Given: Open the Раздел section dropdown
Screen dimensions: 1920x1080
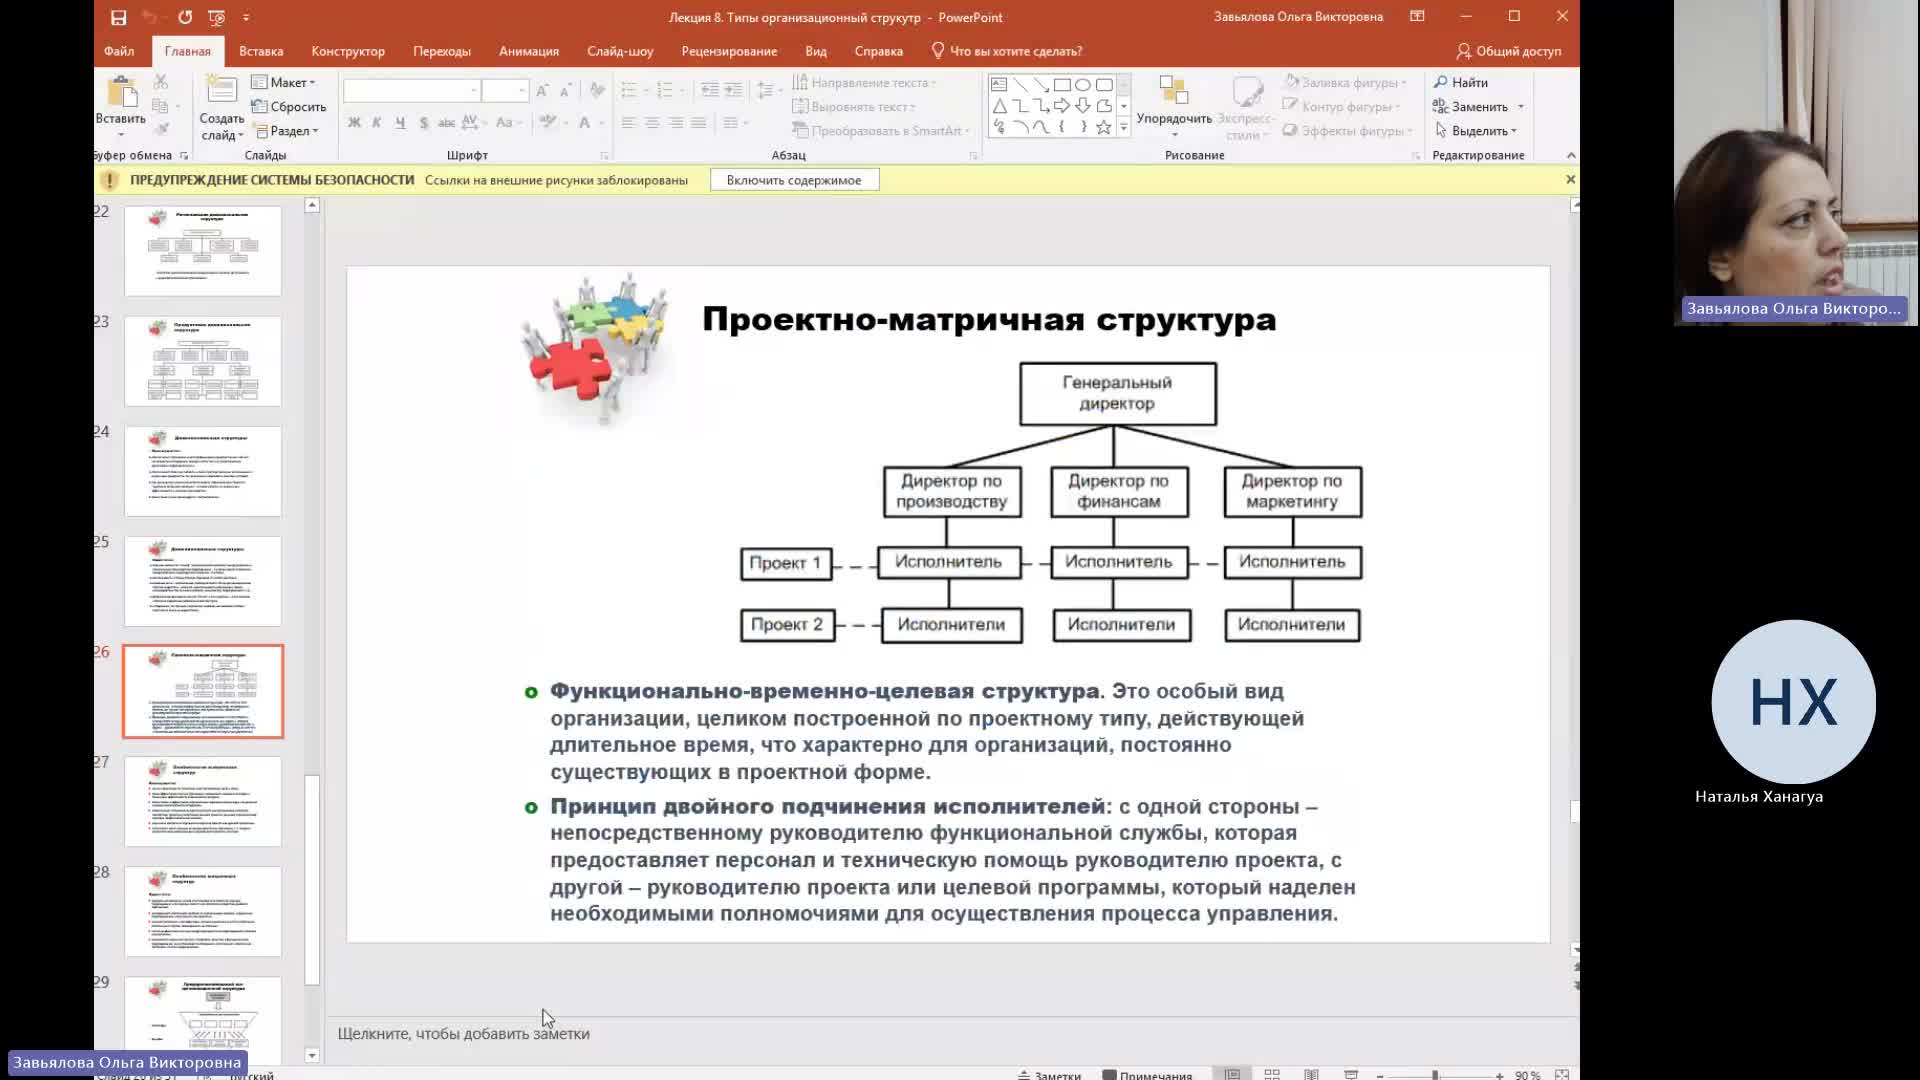Looking at the screenshot, I should [287, 131].
